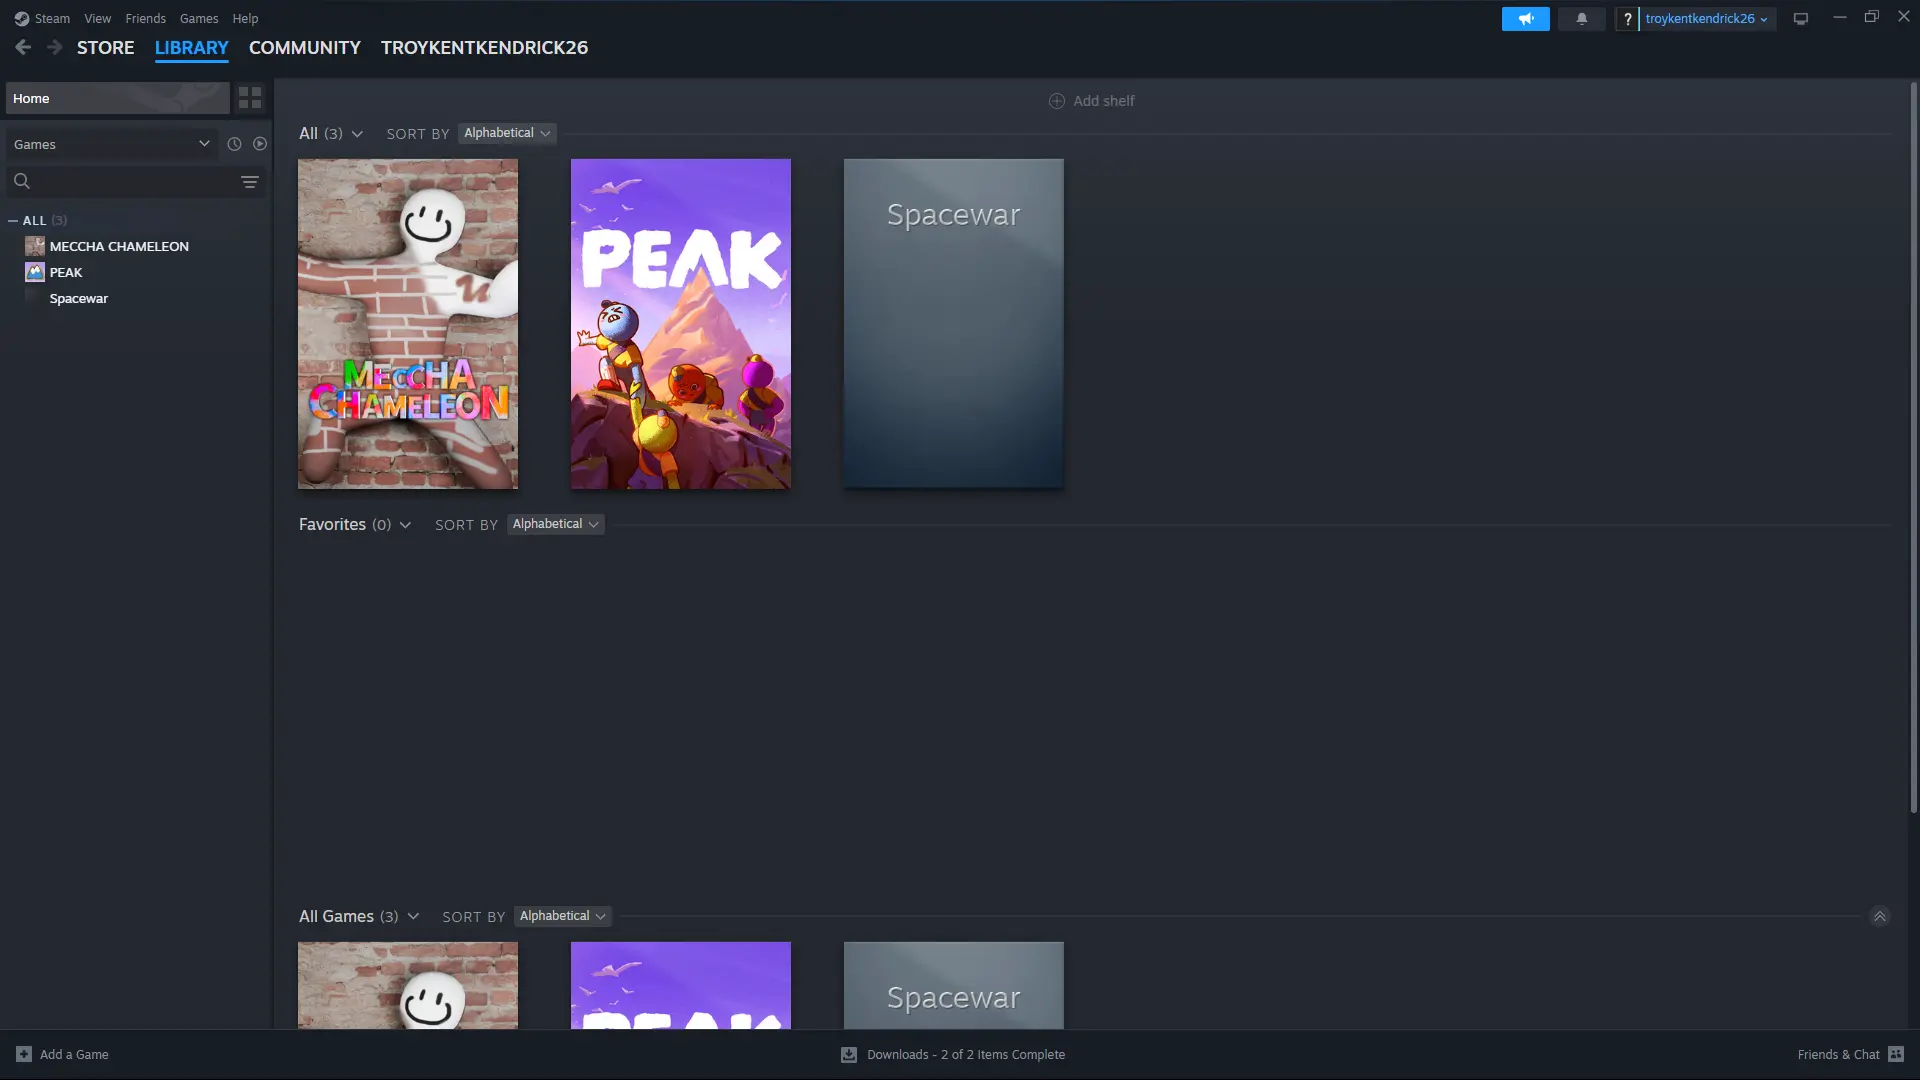Change All shelf Alphabetical sort
The height and width of the screenshot is (1080, 1920).
coord(507,133)
